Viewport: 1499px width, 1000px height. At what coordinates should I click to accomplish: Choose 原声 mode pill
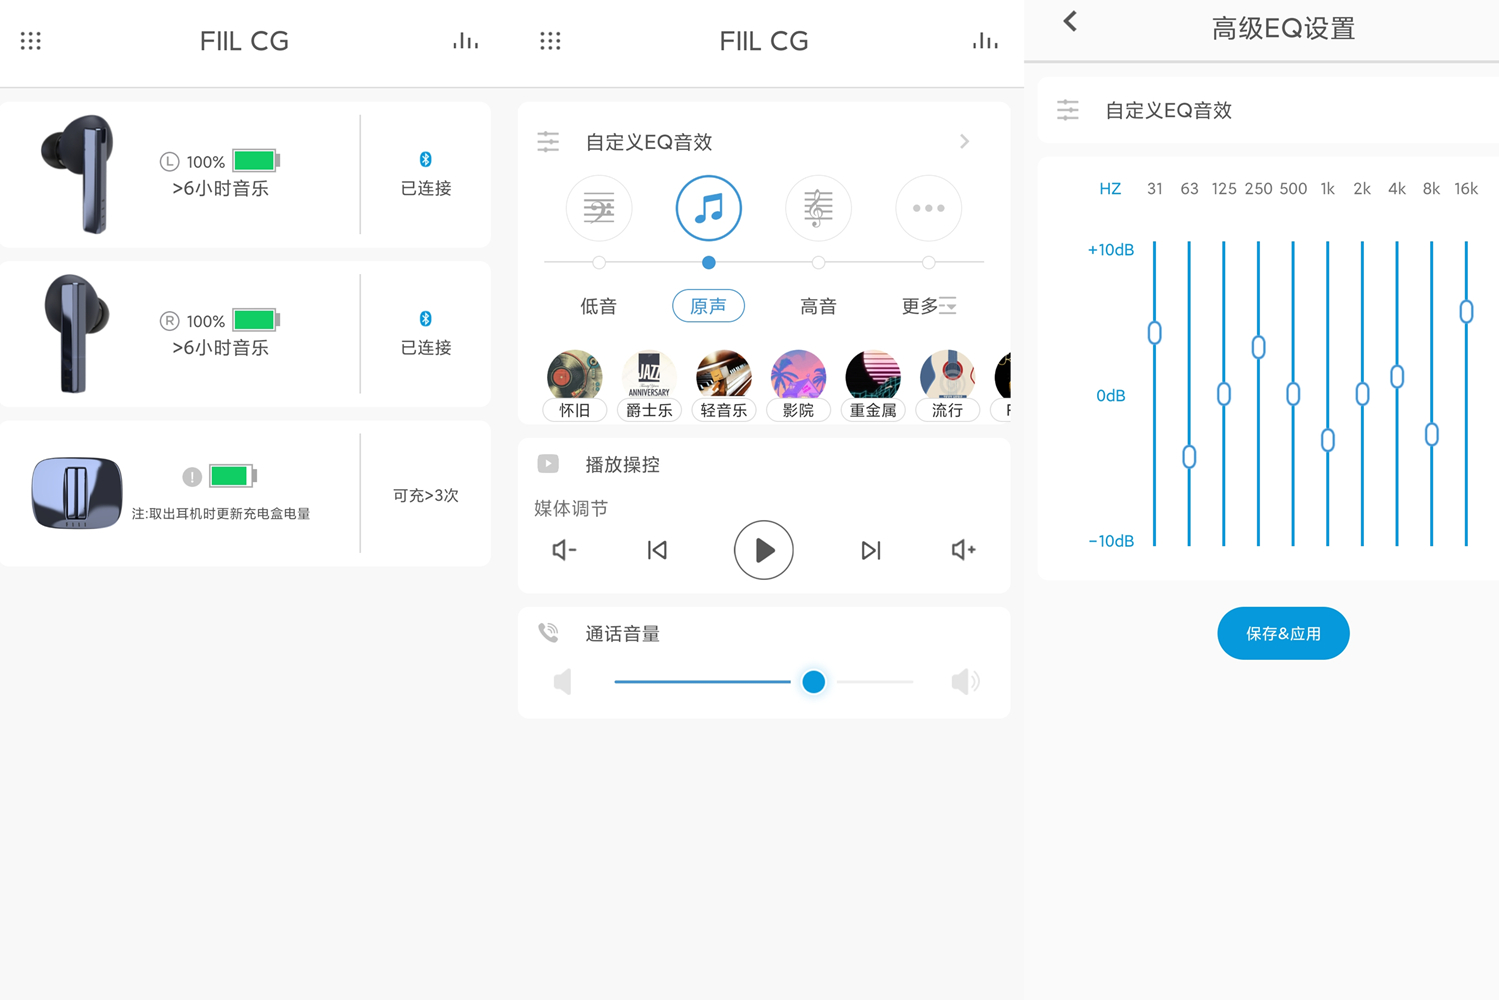tap(708, 306)
